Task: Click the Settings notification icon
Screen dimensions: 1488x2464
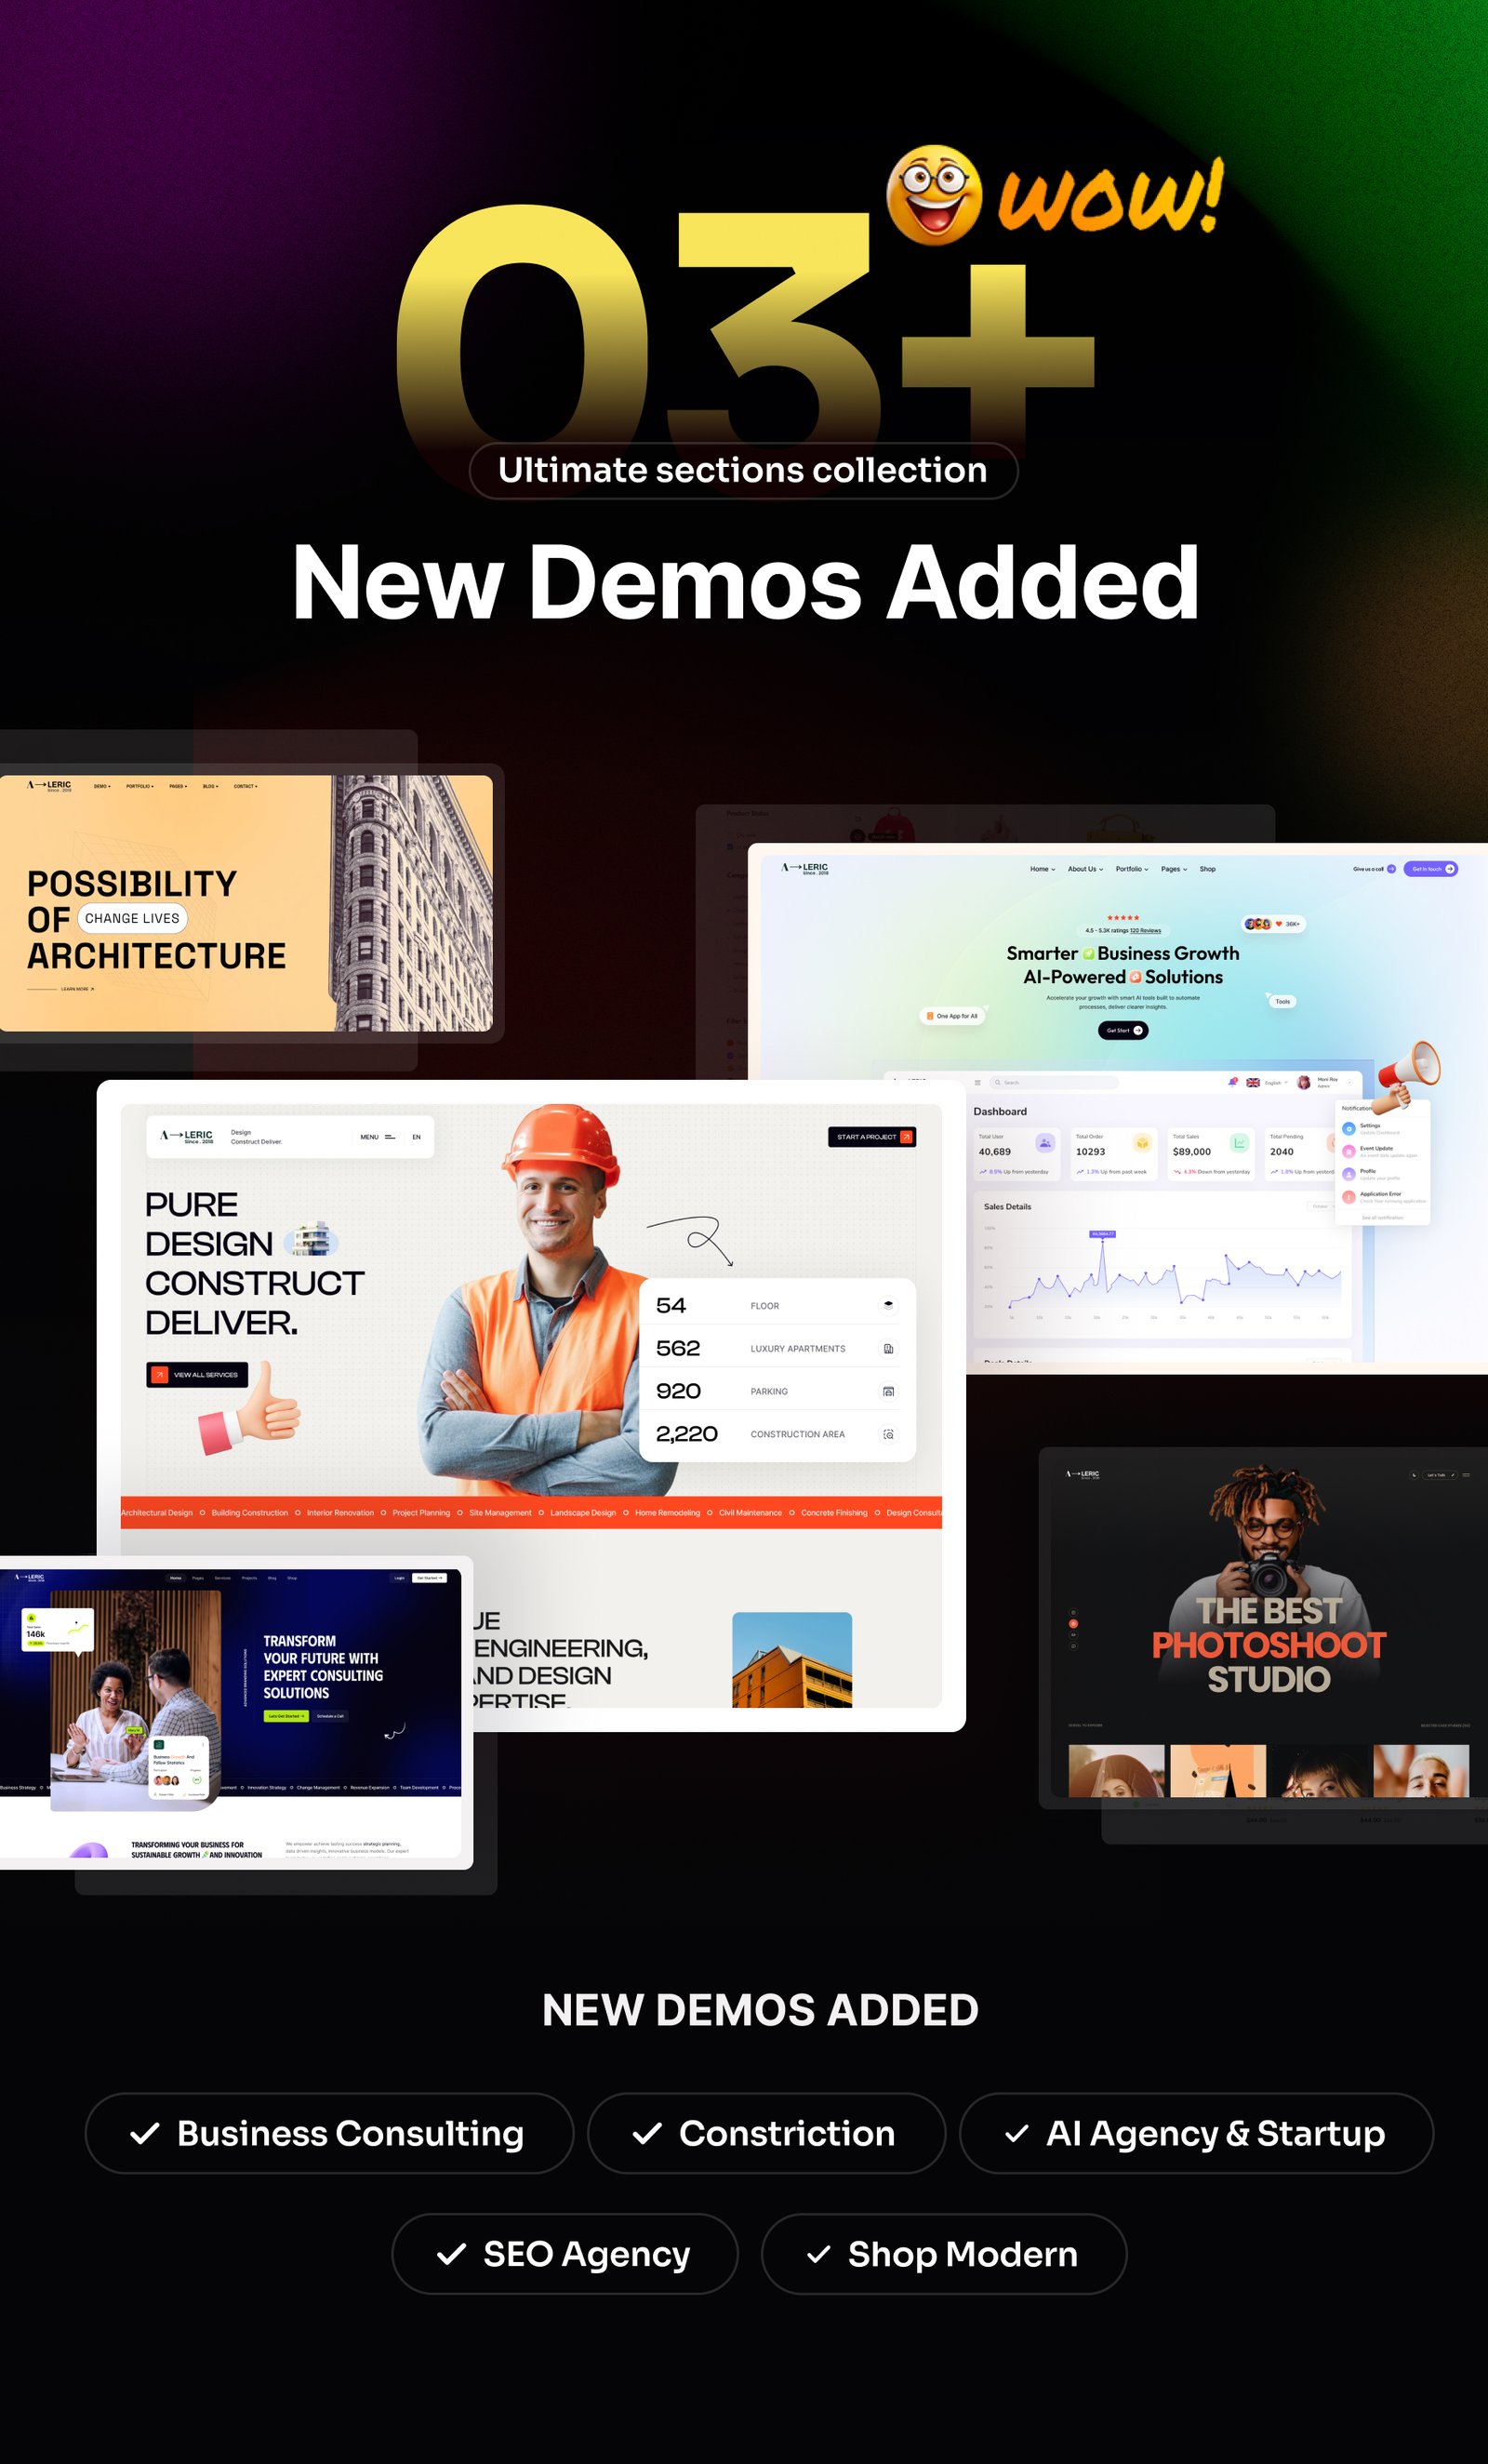Action: point(1349,1128)
